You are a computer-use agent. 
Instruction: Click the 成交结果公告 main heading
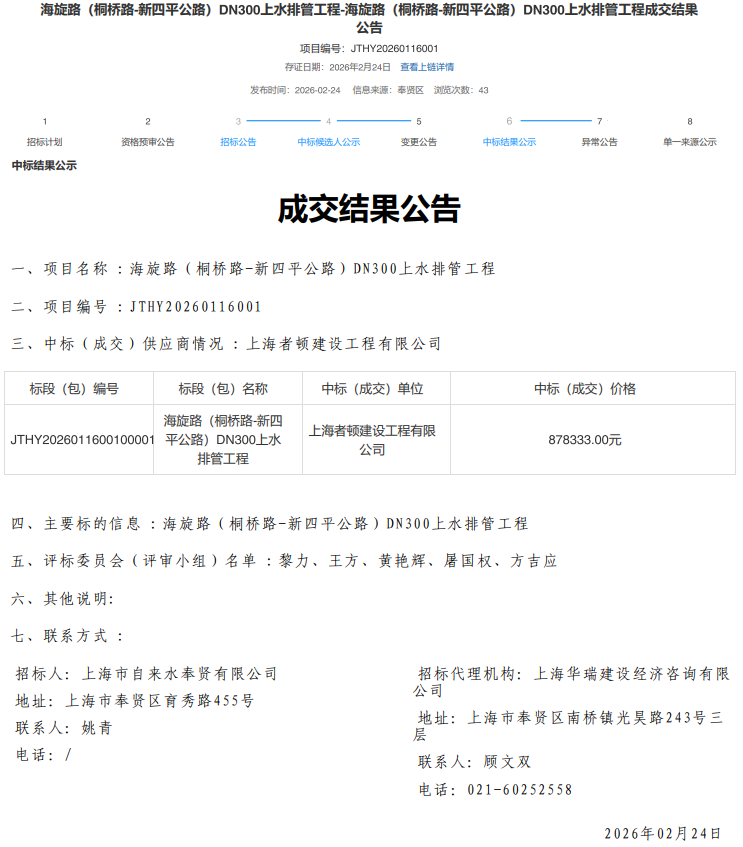[369, 209]
